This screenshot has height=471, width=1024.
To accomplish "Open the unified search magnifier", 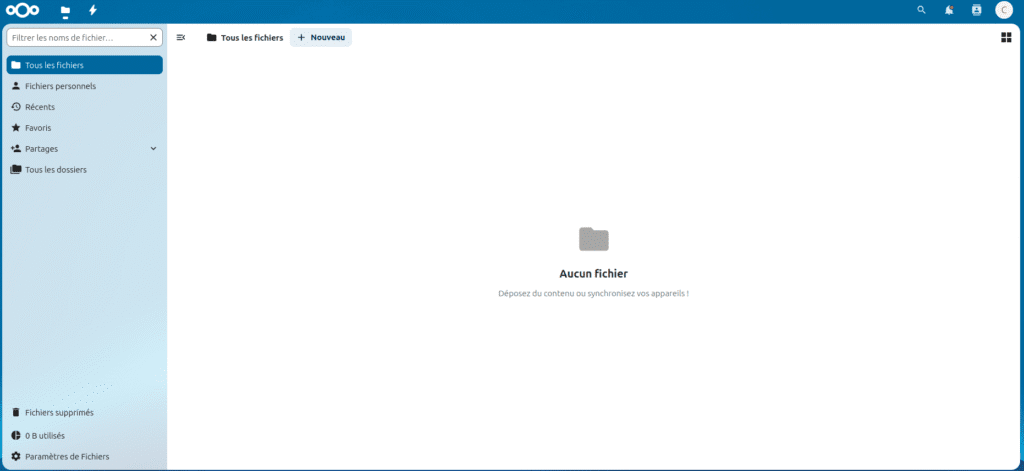I will tap(921, 10).
